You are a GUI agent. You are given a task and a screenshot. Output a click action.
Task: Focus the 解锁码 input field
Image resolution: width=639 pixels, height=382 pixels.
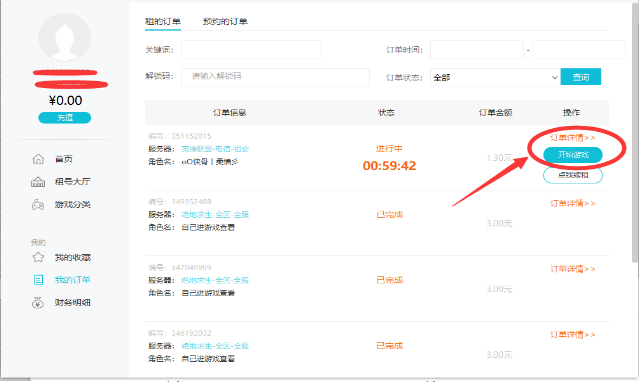pyautogui.click(x=275, y=77)
